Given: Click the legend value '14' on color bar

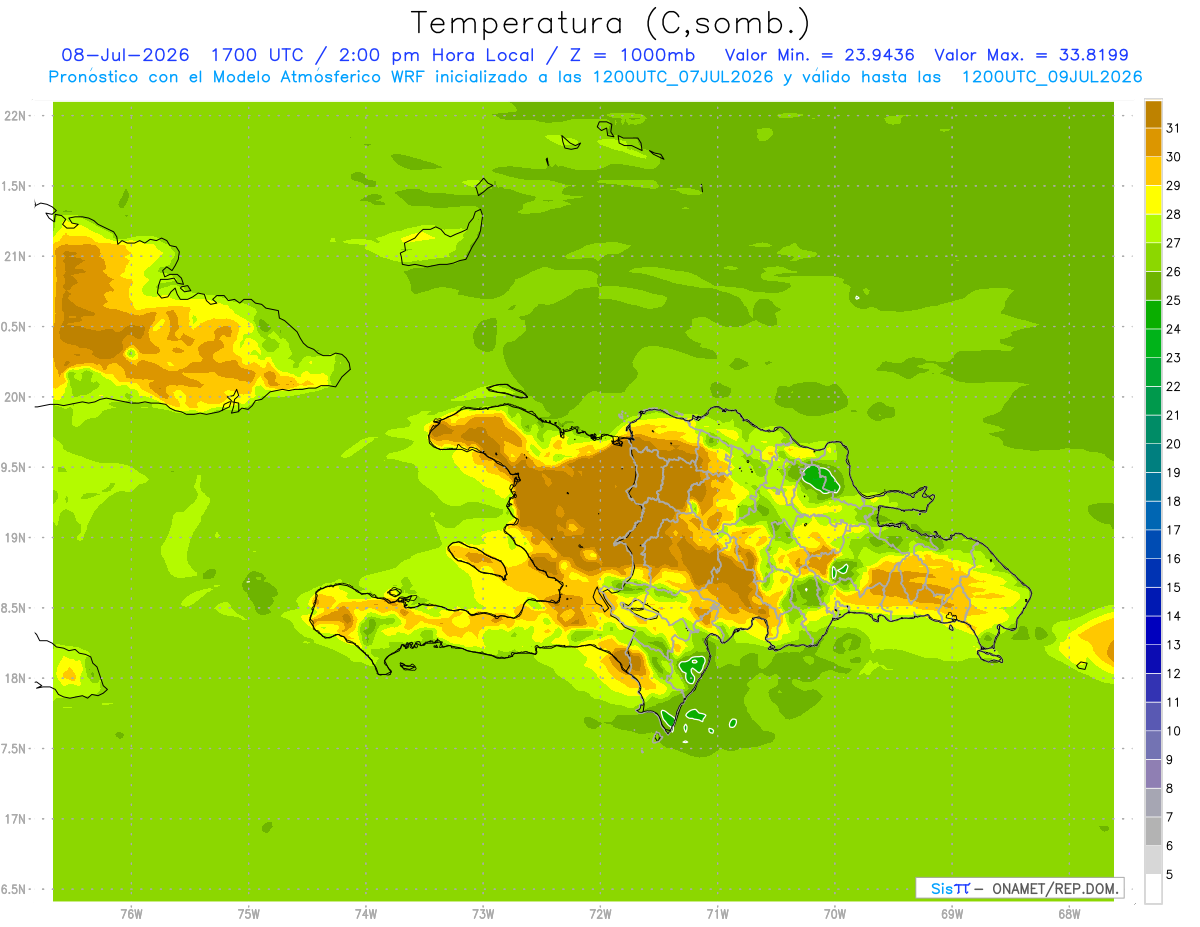Looking at the screenshot, I should (1172, 616).
